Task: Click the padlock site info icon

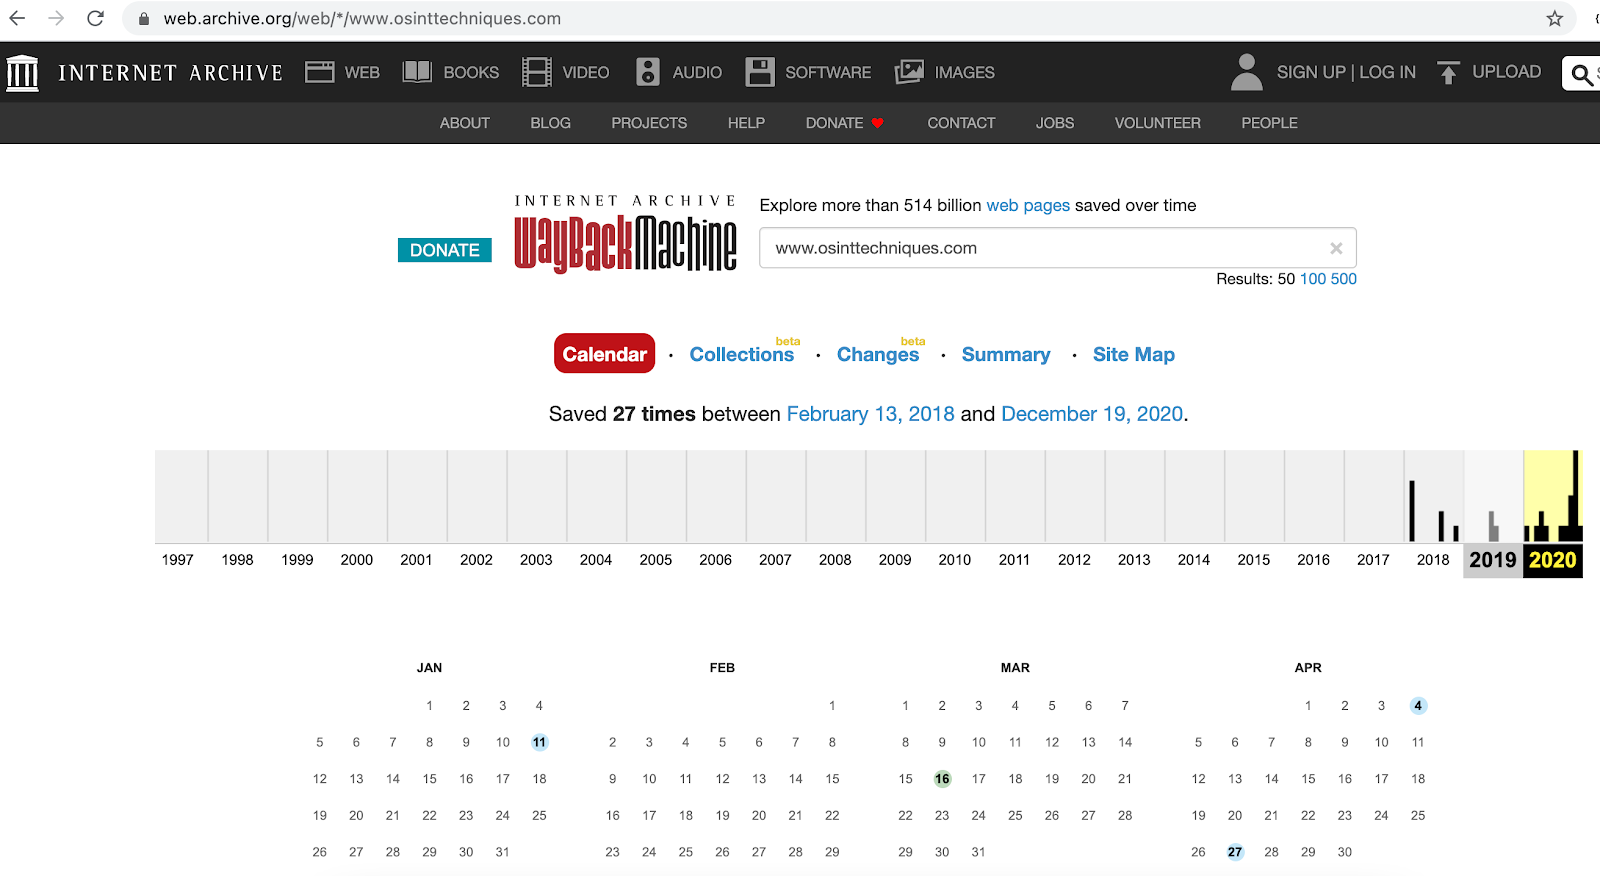Action: (x=144, y=19)
